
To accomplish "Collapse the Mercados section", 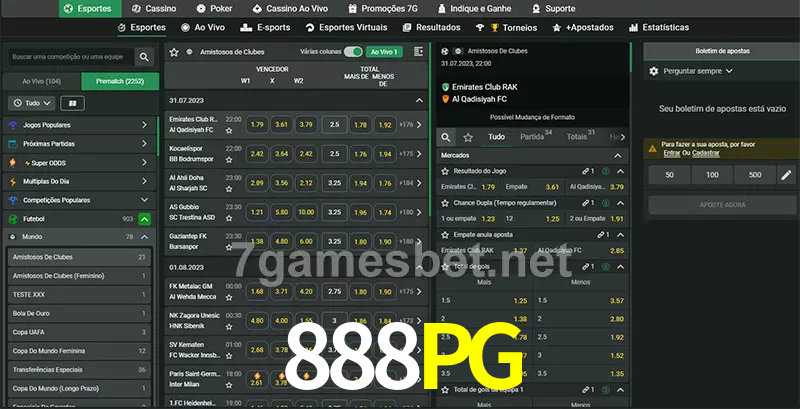I will [x=618, y=156].
